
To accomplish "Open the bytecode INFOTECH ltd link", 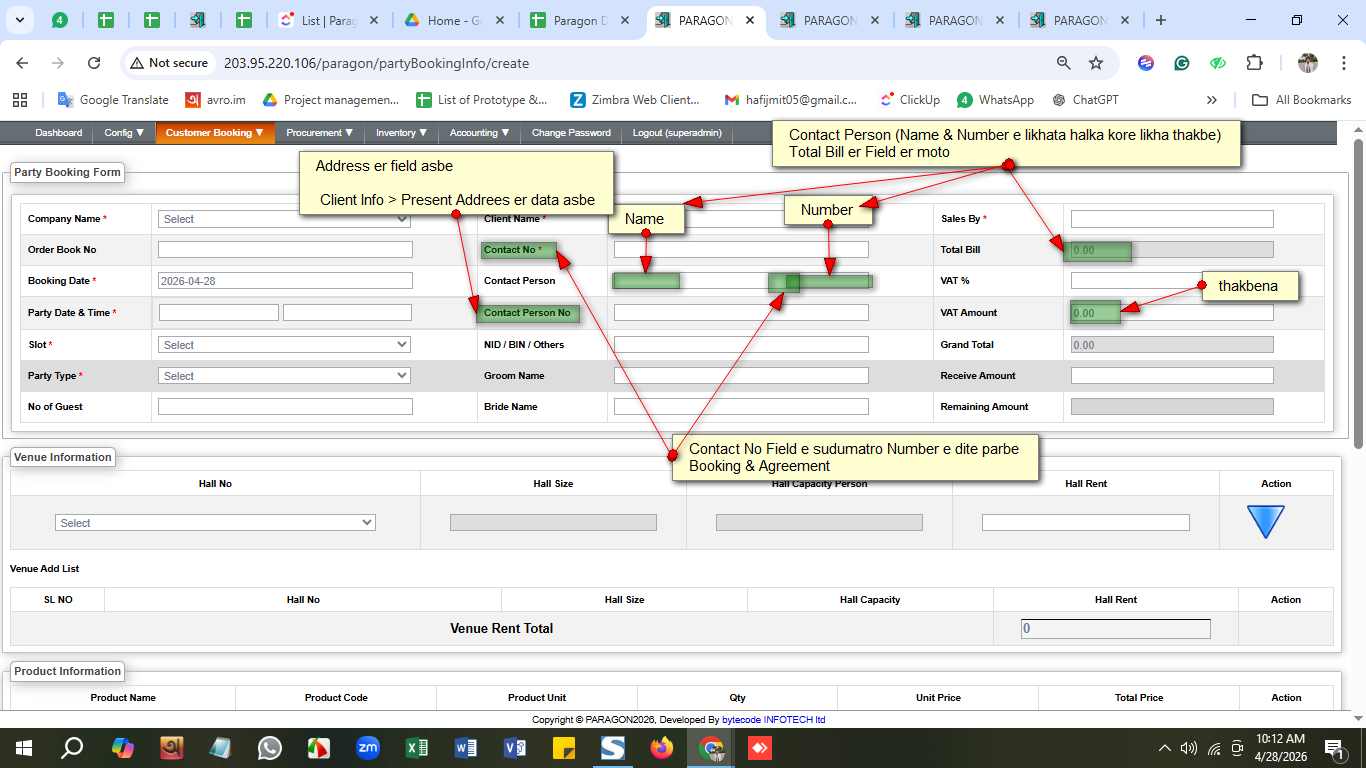I will tap(773, 719).
